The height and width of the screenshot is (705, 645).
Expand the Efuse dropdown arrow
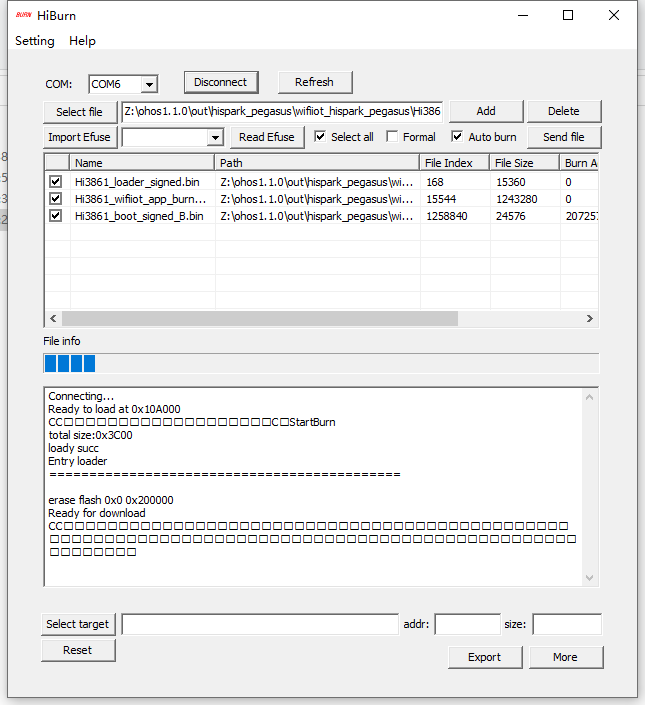point(216,138)
